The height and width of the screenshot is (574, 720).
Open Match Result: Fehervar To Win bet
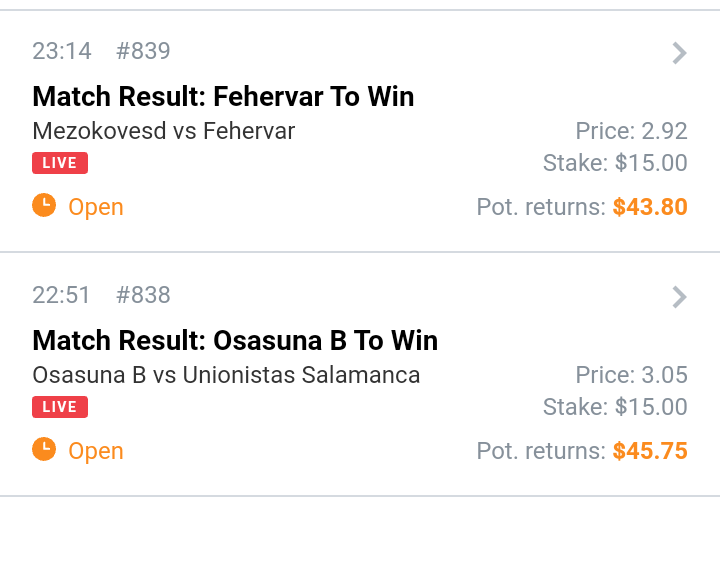[x=223, y=97]
